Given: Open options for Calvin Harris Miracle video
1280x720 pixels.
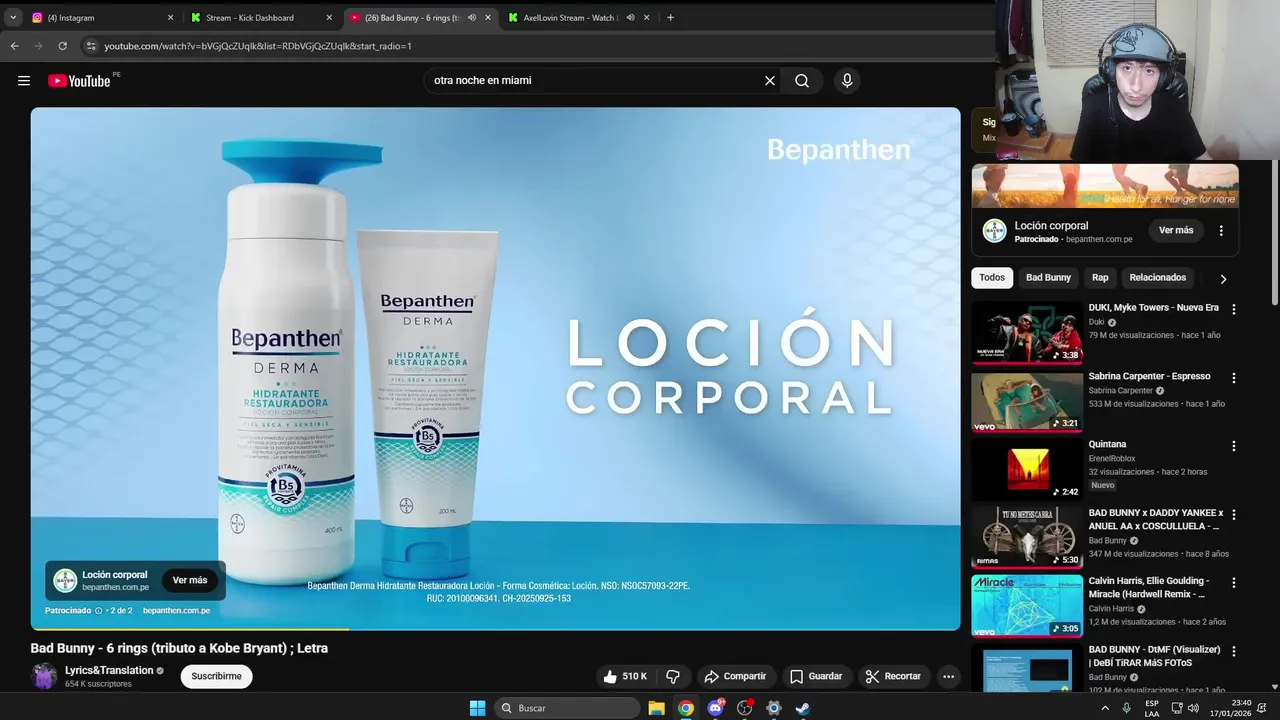Looking at the screenshot, I should [x=1233, y=582].
